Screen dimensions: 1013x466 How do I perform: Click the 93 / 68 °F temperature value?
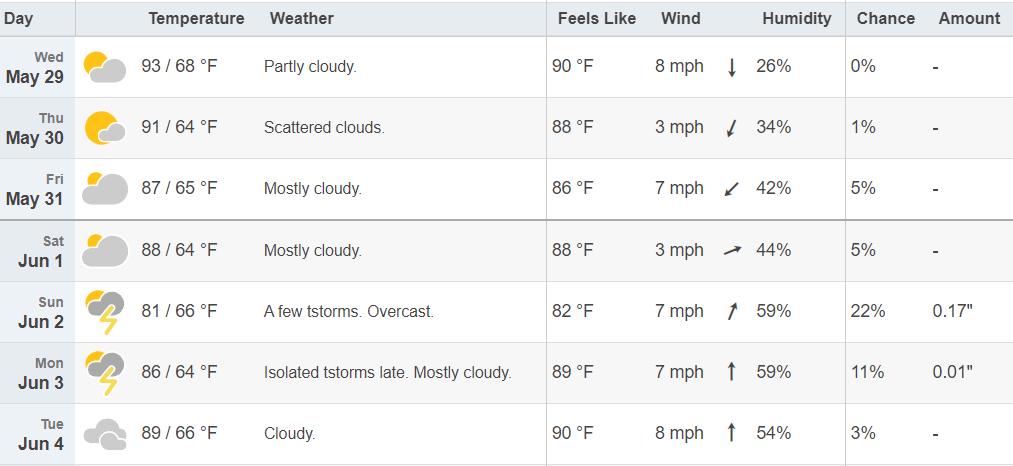[x=180, y=67]
